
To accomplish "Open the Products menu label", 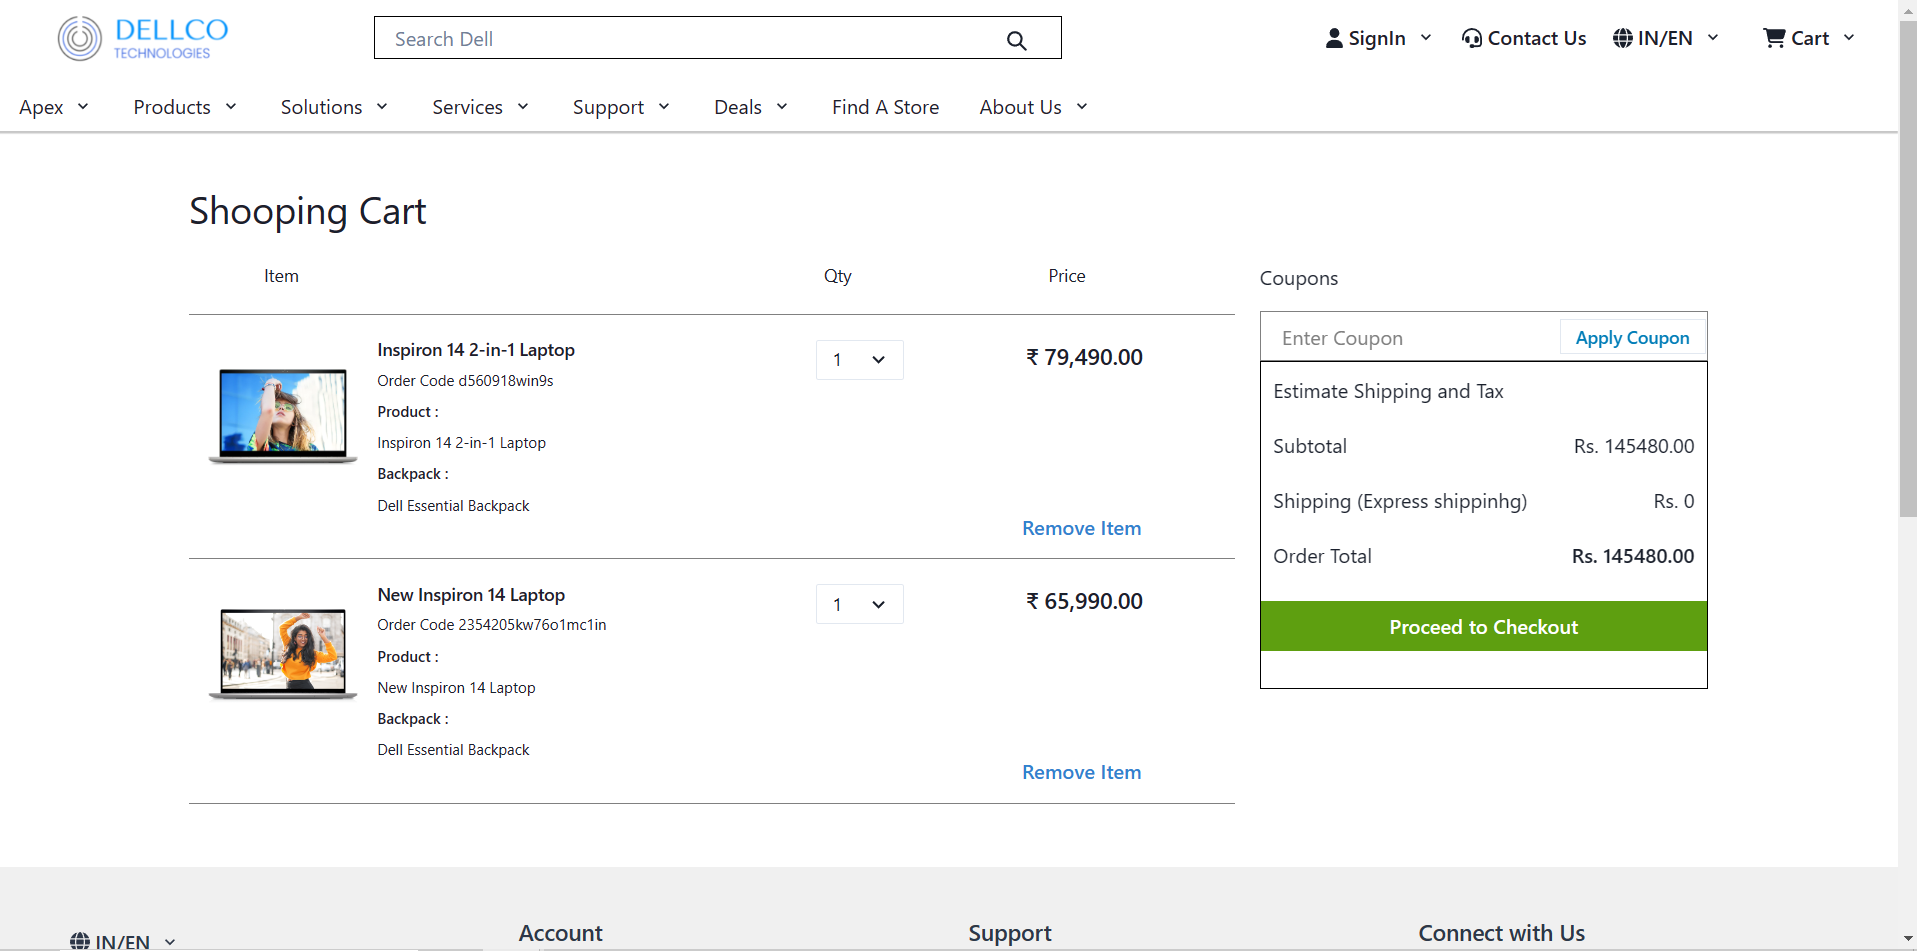I will pyautogui.click(x=172, y=107).
